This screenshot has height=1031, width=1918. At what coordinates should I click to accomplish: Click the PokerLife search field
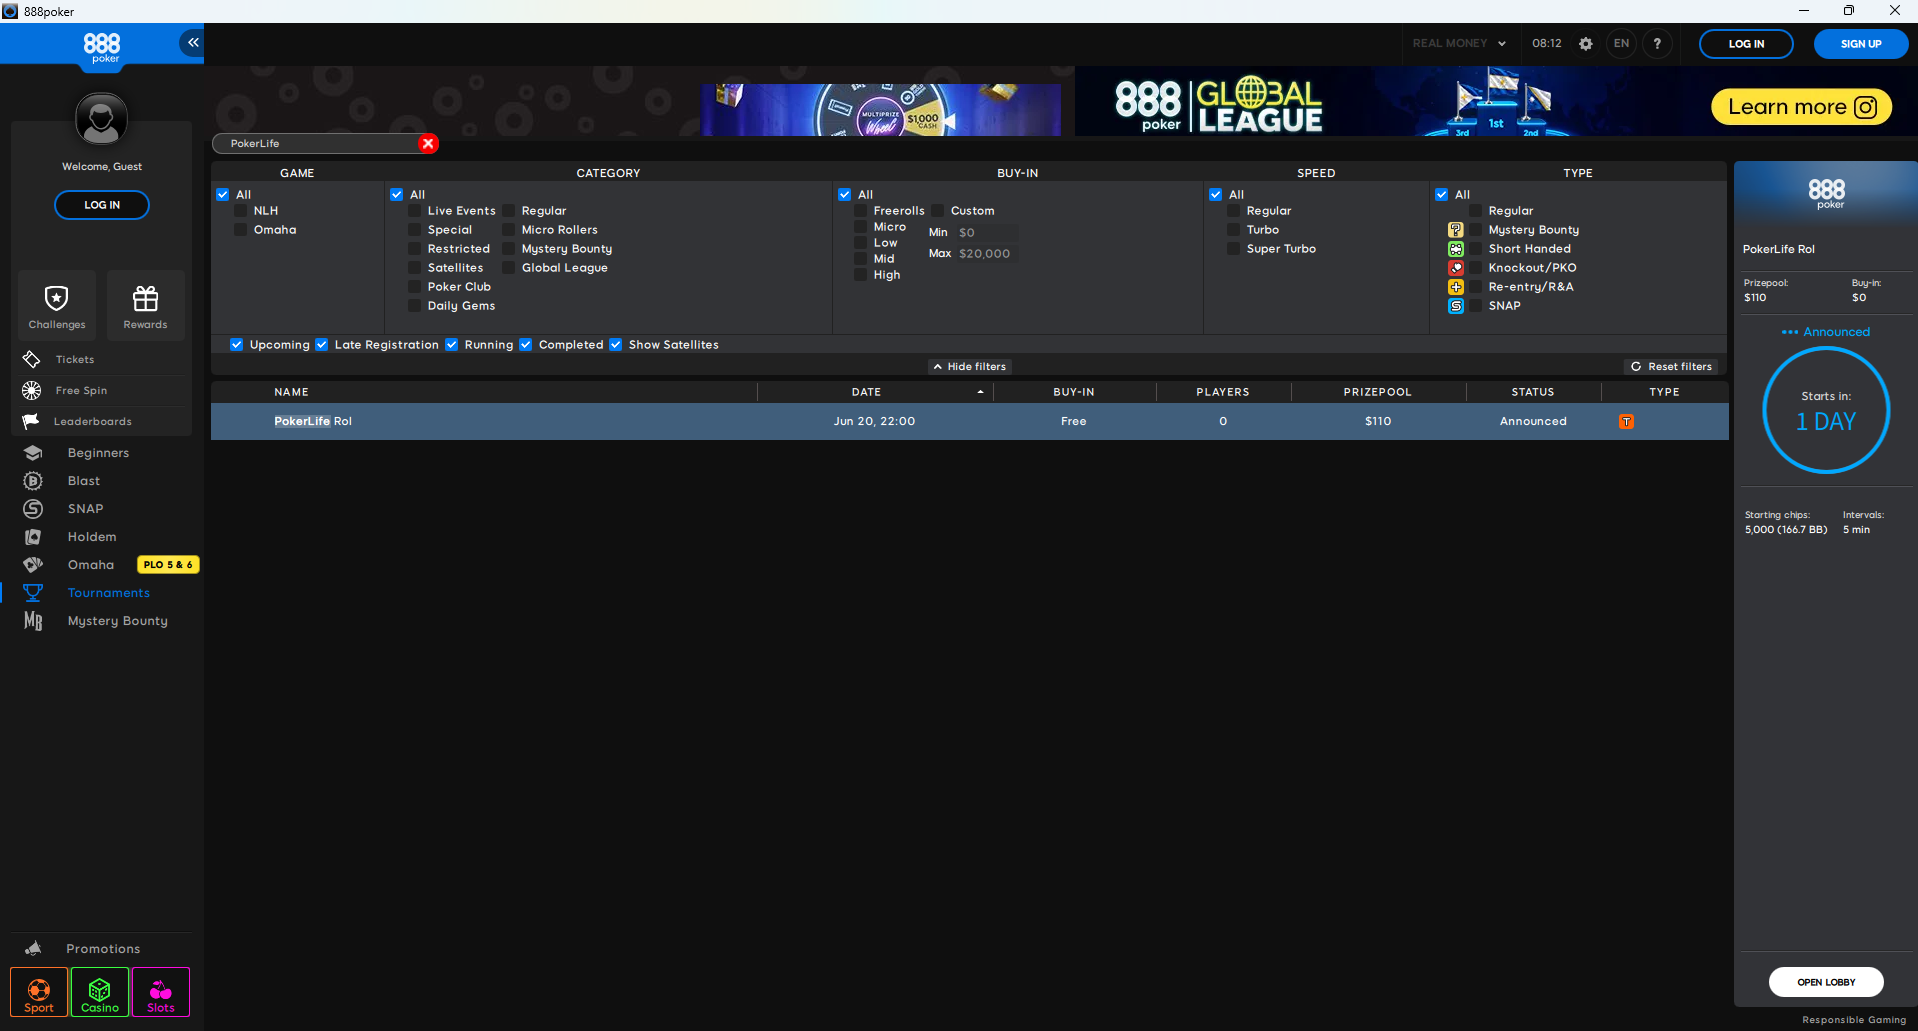pos(318,143)
